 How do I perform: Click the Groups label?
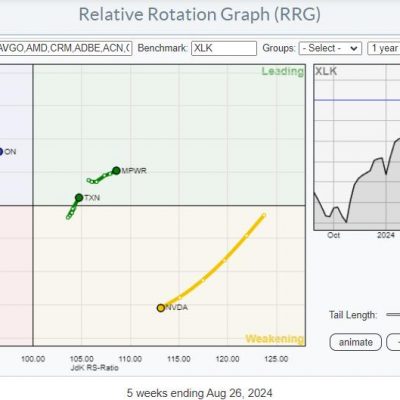point(279,49)
